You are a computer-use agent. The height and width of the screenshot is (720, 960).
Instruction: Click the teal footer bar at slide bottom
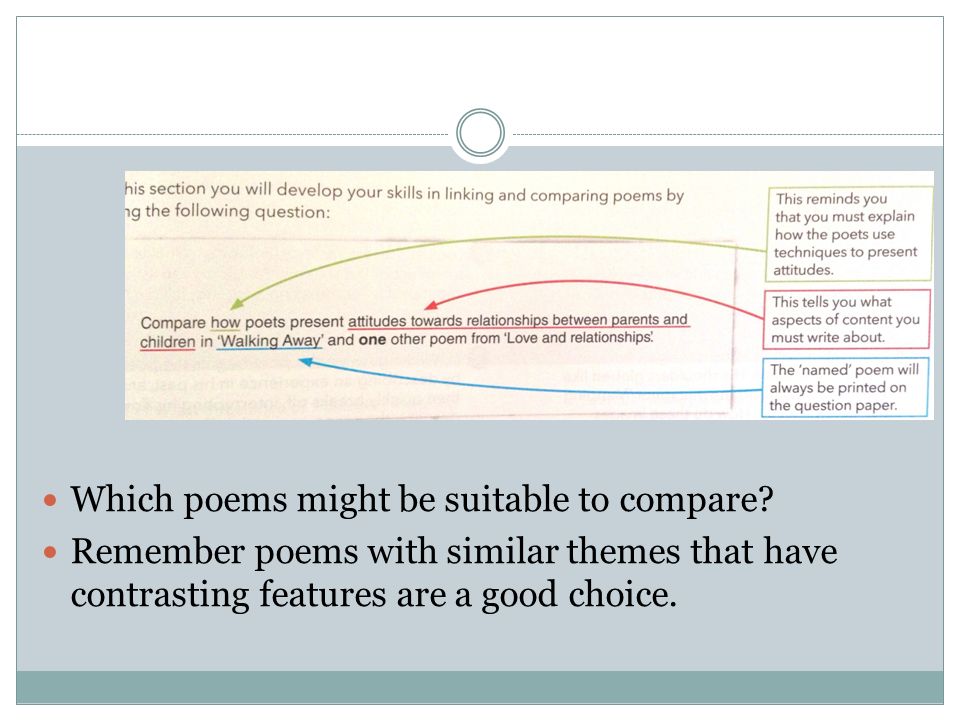click(x=480, y=687)
